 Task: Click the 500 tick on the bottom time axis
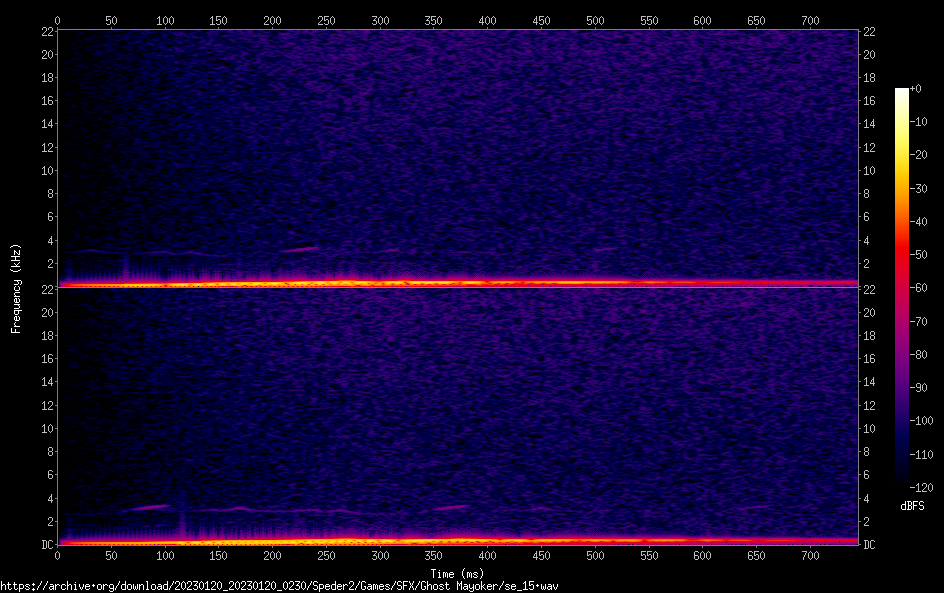(595, 556)
